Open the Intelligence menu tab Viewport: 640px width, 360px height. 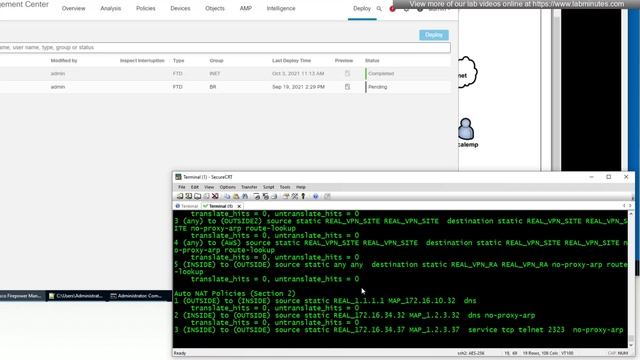point(281,9)
